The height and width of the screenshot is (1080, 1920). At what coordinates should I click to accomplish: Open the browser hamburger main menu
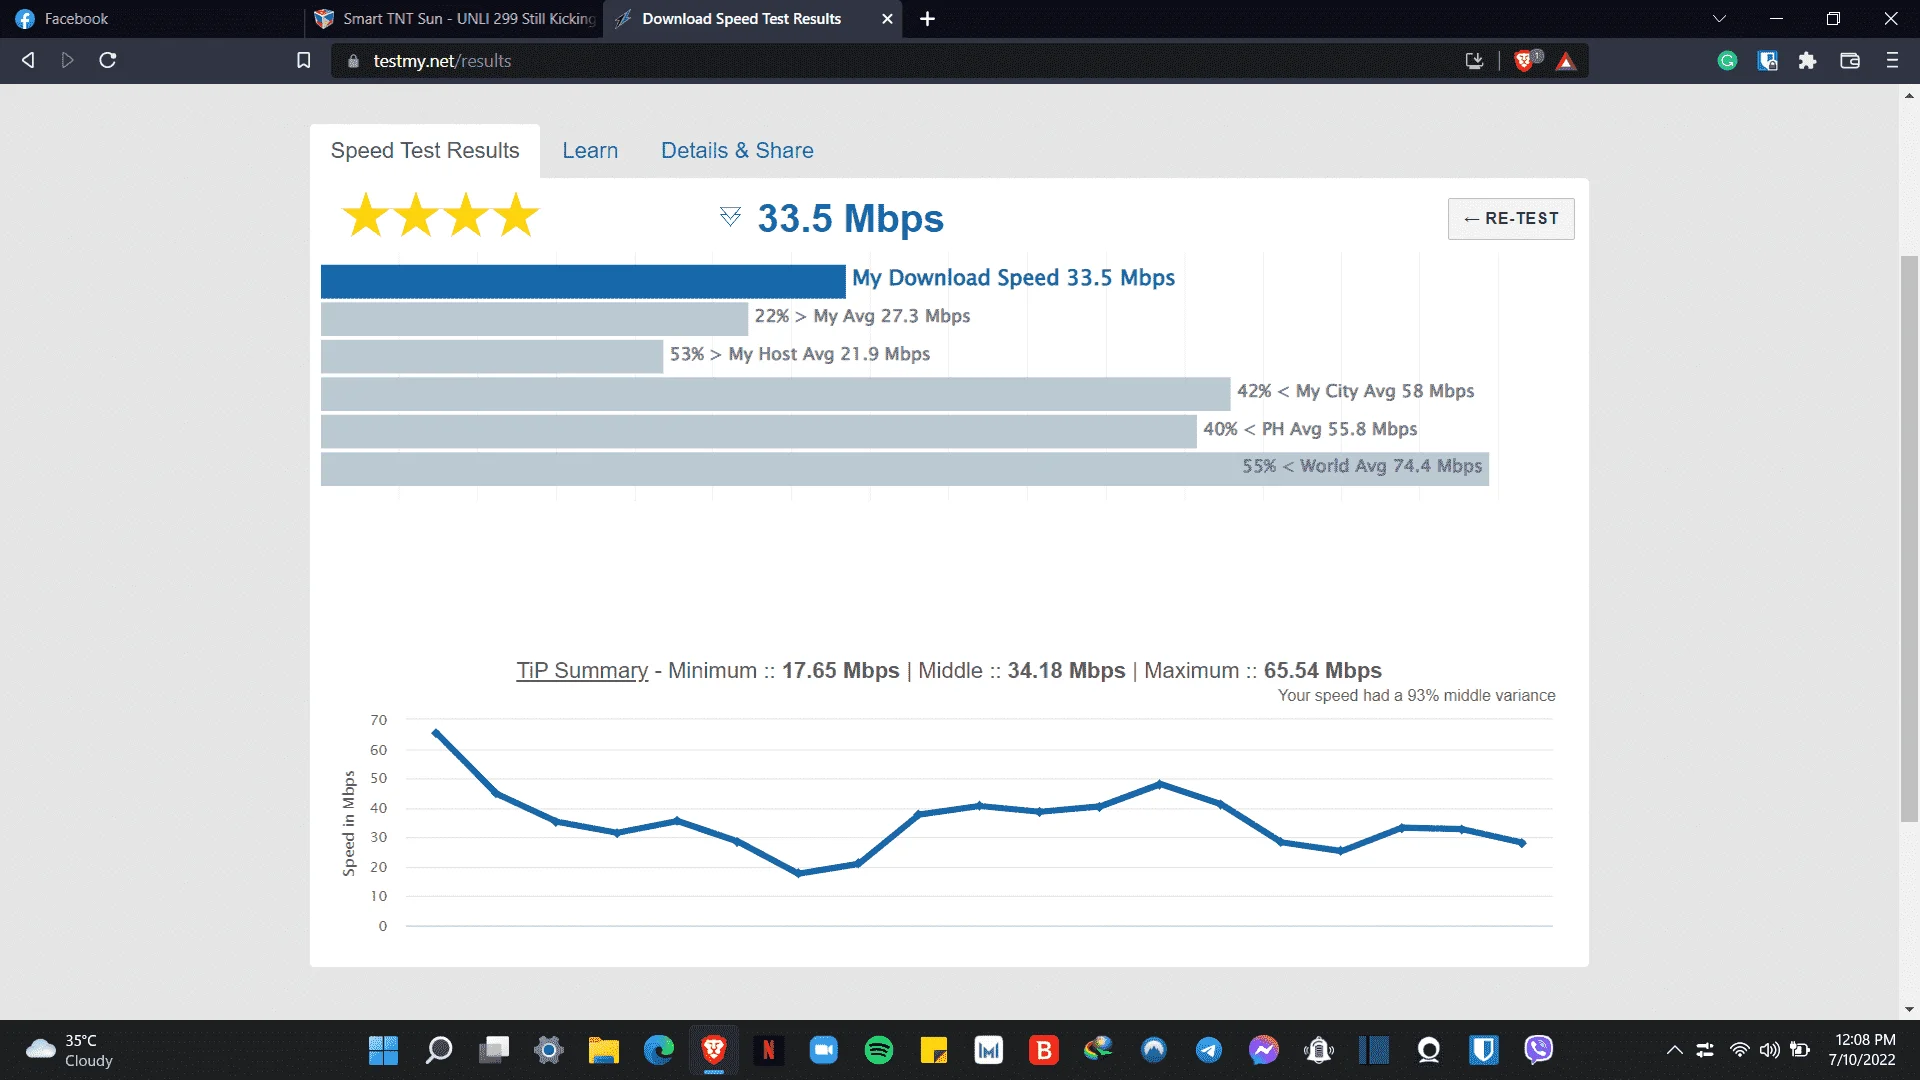tap(1892, 61)
